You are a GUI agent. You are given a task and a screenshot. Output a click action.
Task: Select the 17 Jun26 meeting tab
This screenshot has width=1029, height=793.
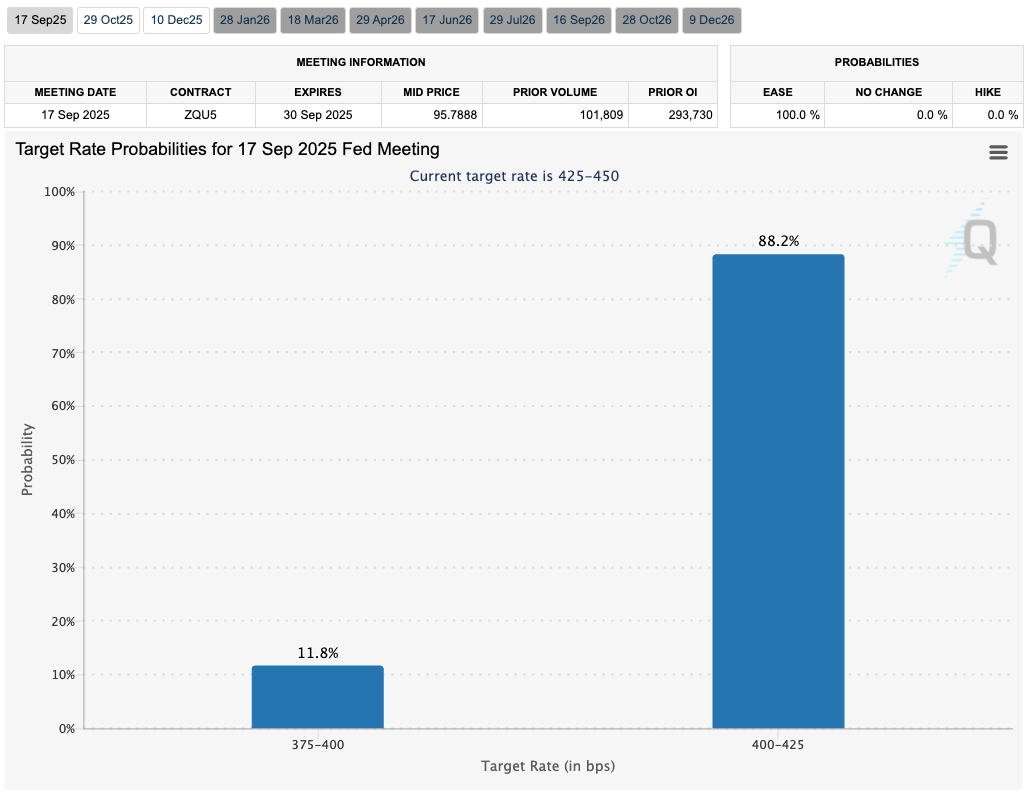point(447,20)
